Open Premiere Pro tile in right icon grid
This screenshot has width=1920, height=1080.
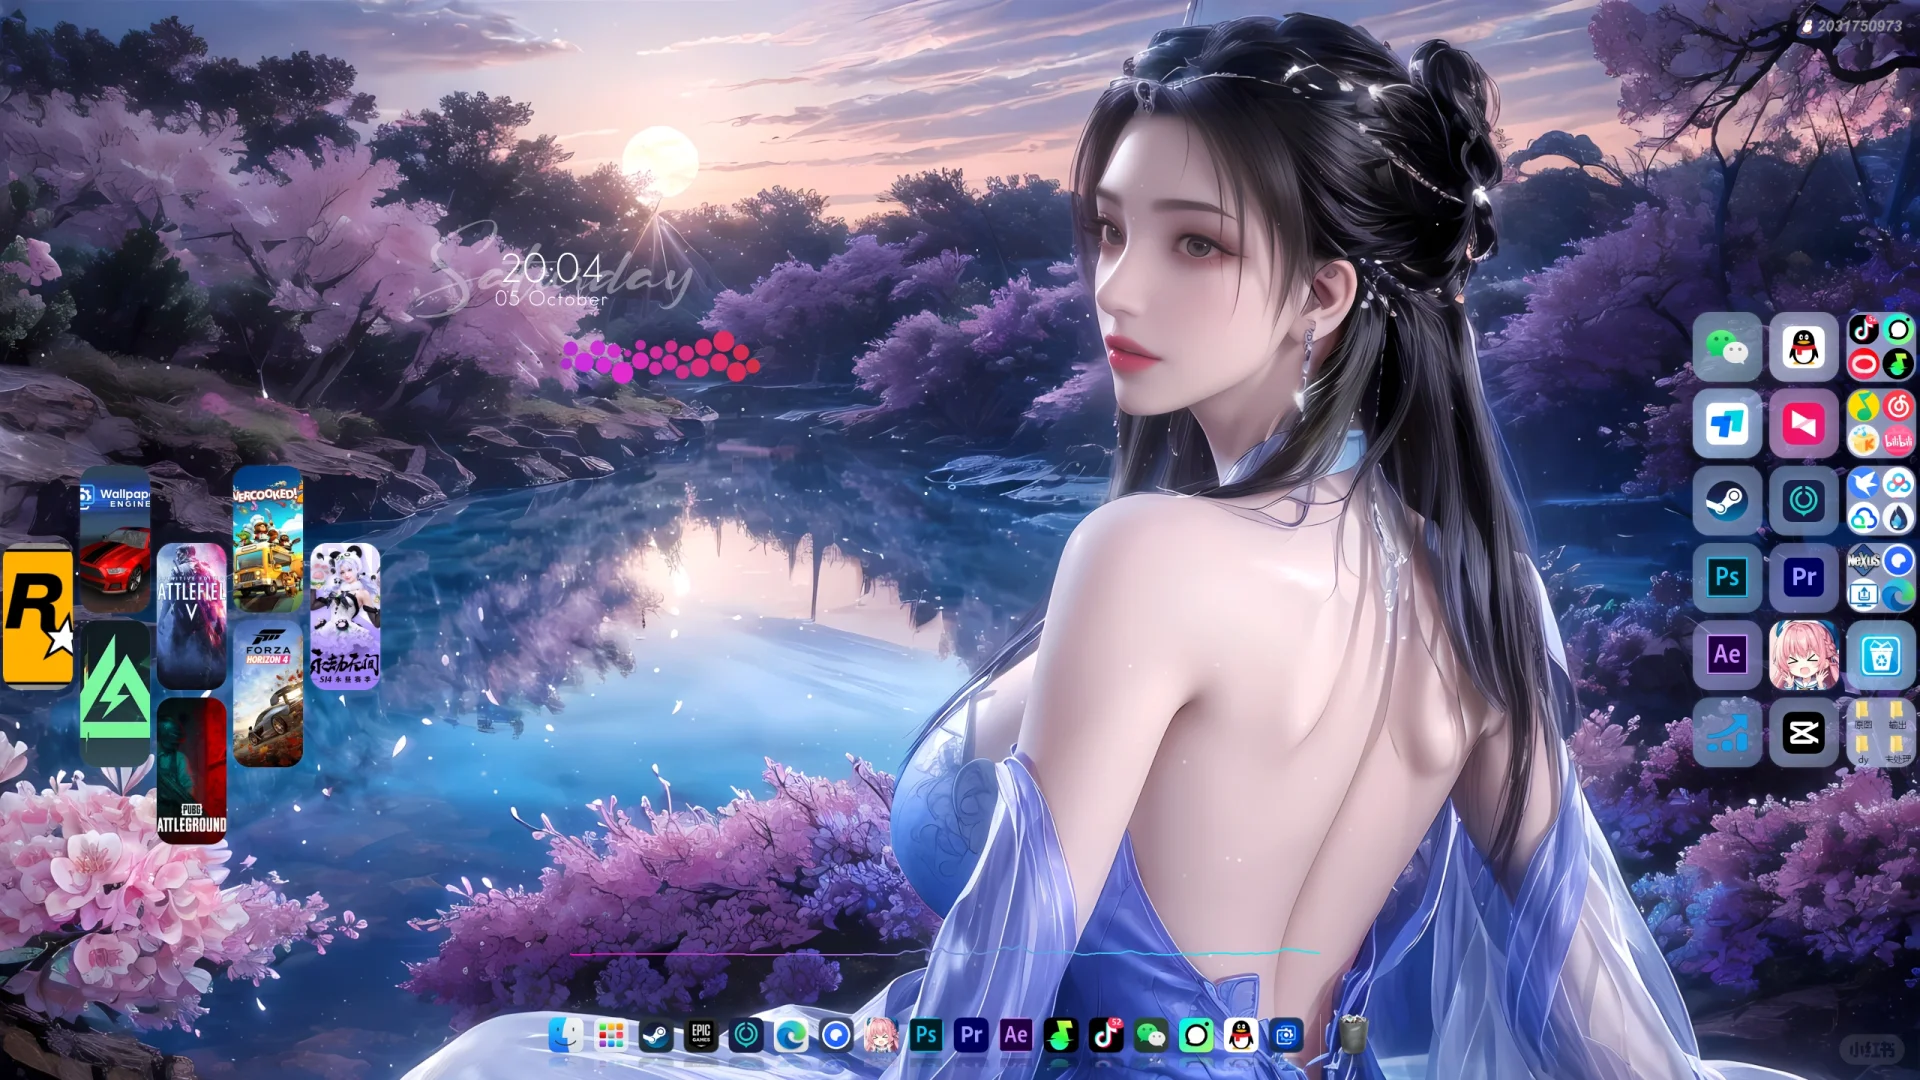[1804, 578]
